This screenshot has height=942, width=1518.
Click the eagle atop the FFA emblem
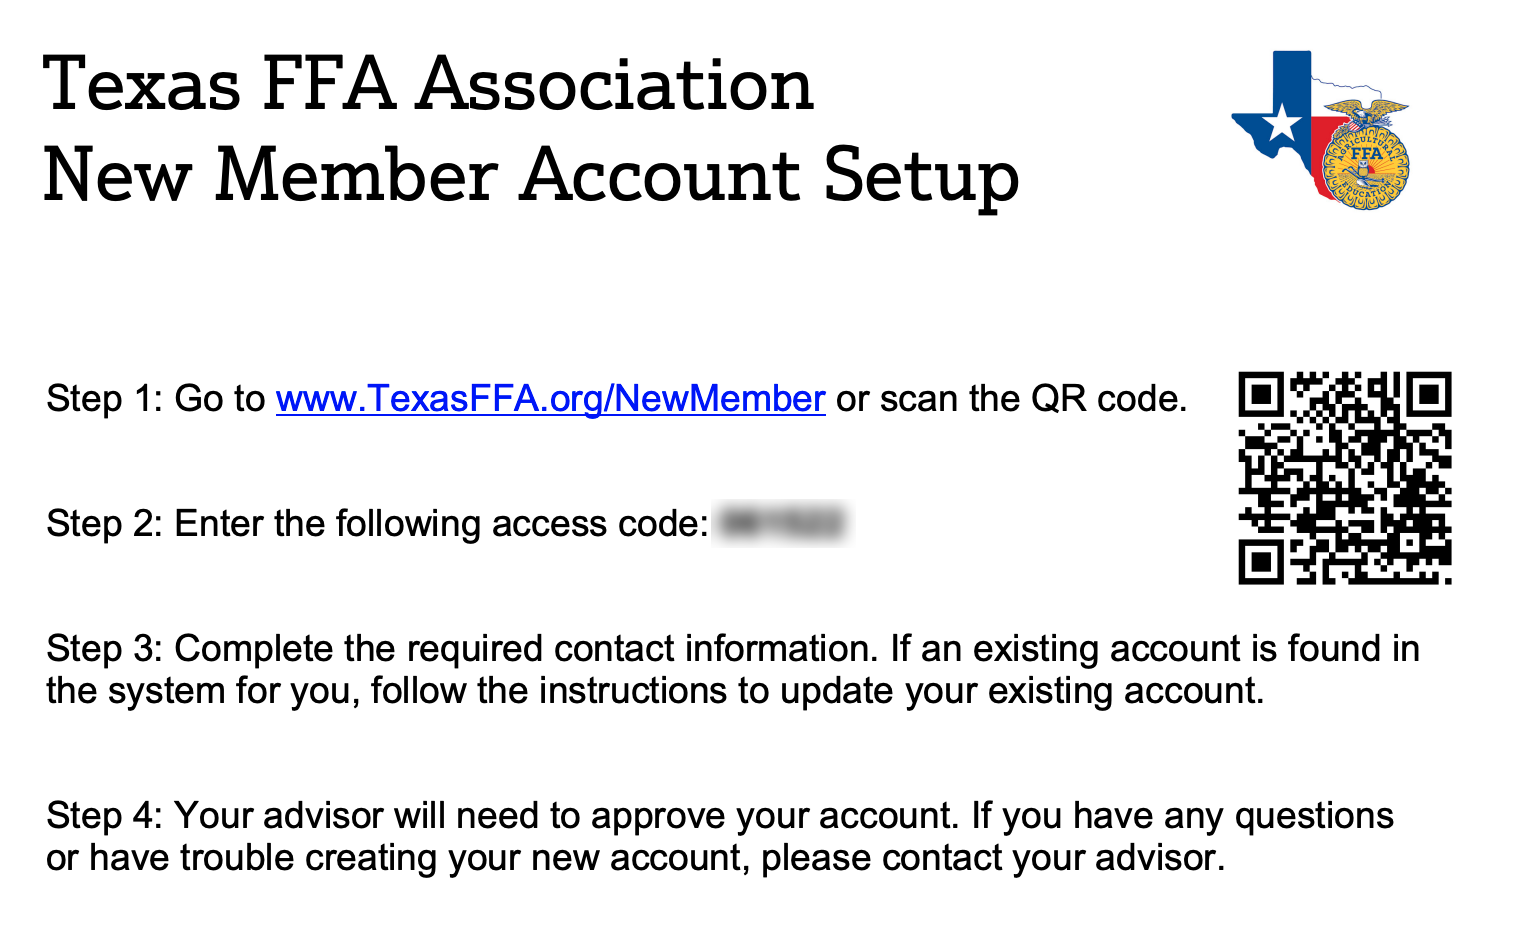[x=1366, y=112]
